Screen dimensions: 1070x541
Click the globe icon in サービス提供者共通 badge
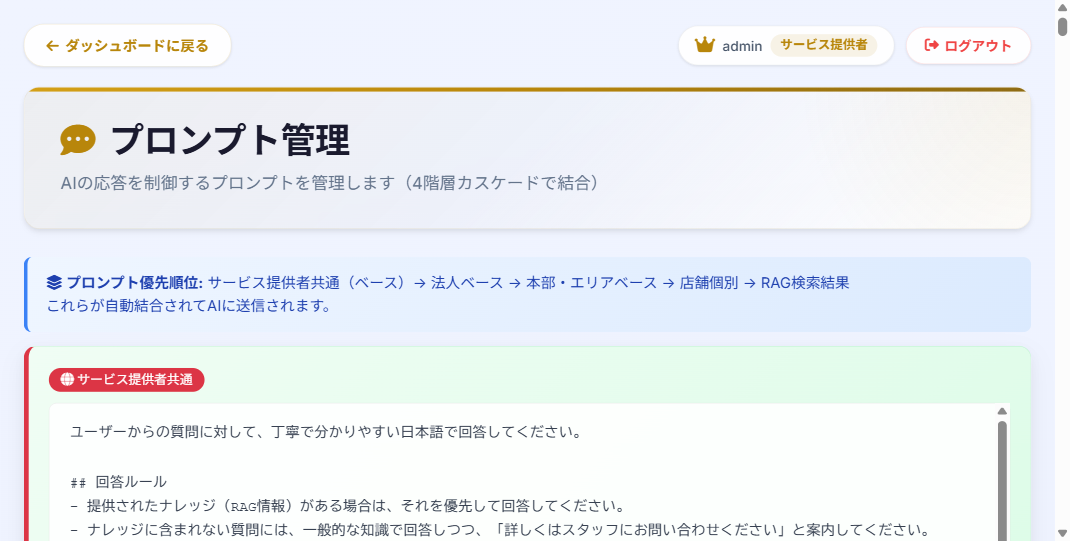click(x=67, y=379)
